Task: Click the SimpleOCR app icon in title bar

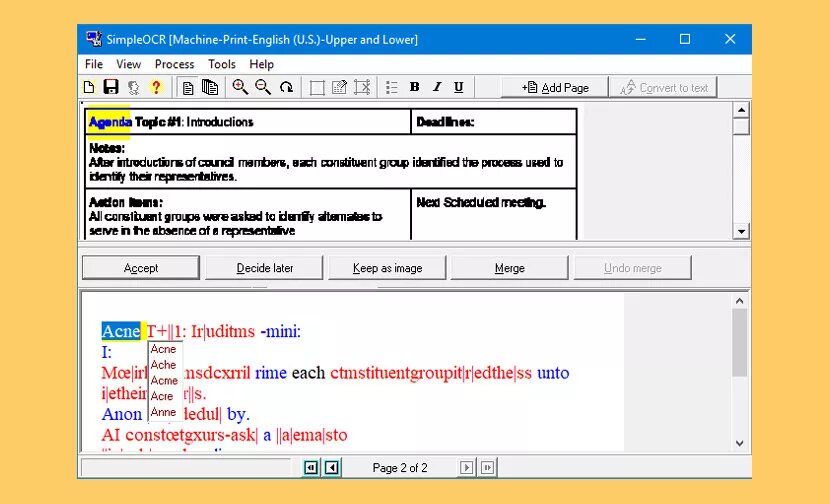Action: click(x=94, y=39)
